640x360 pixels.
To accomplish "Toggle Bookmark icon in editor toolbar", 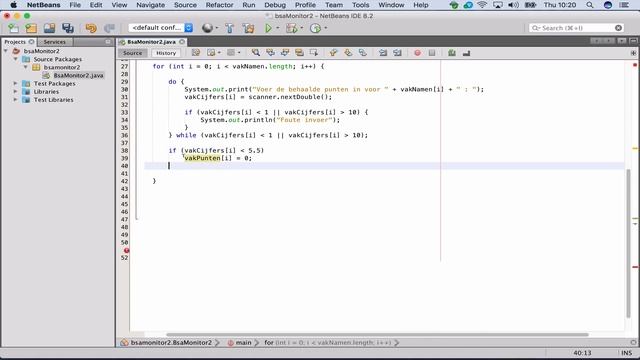I will [x=362, y=53].
